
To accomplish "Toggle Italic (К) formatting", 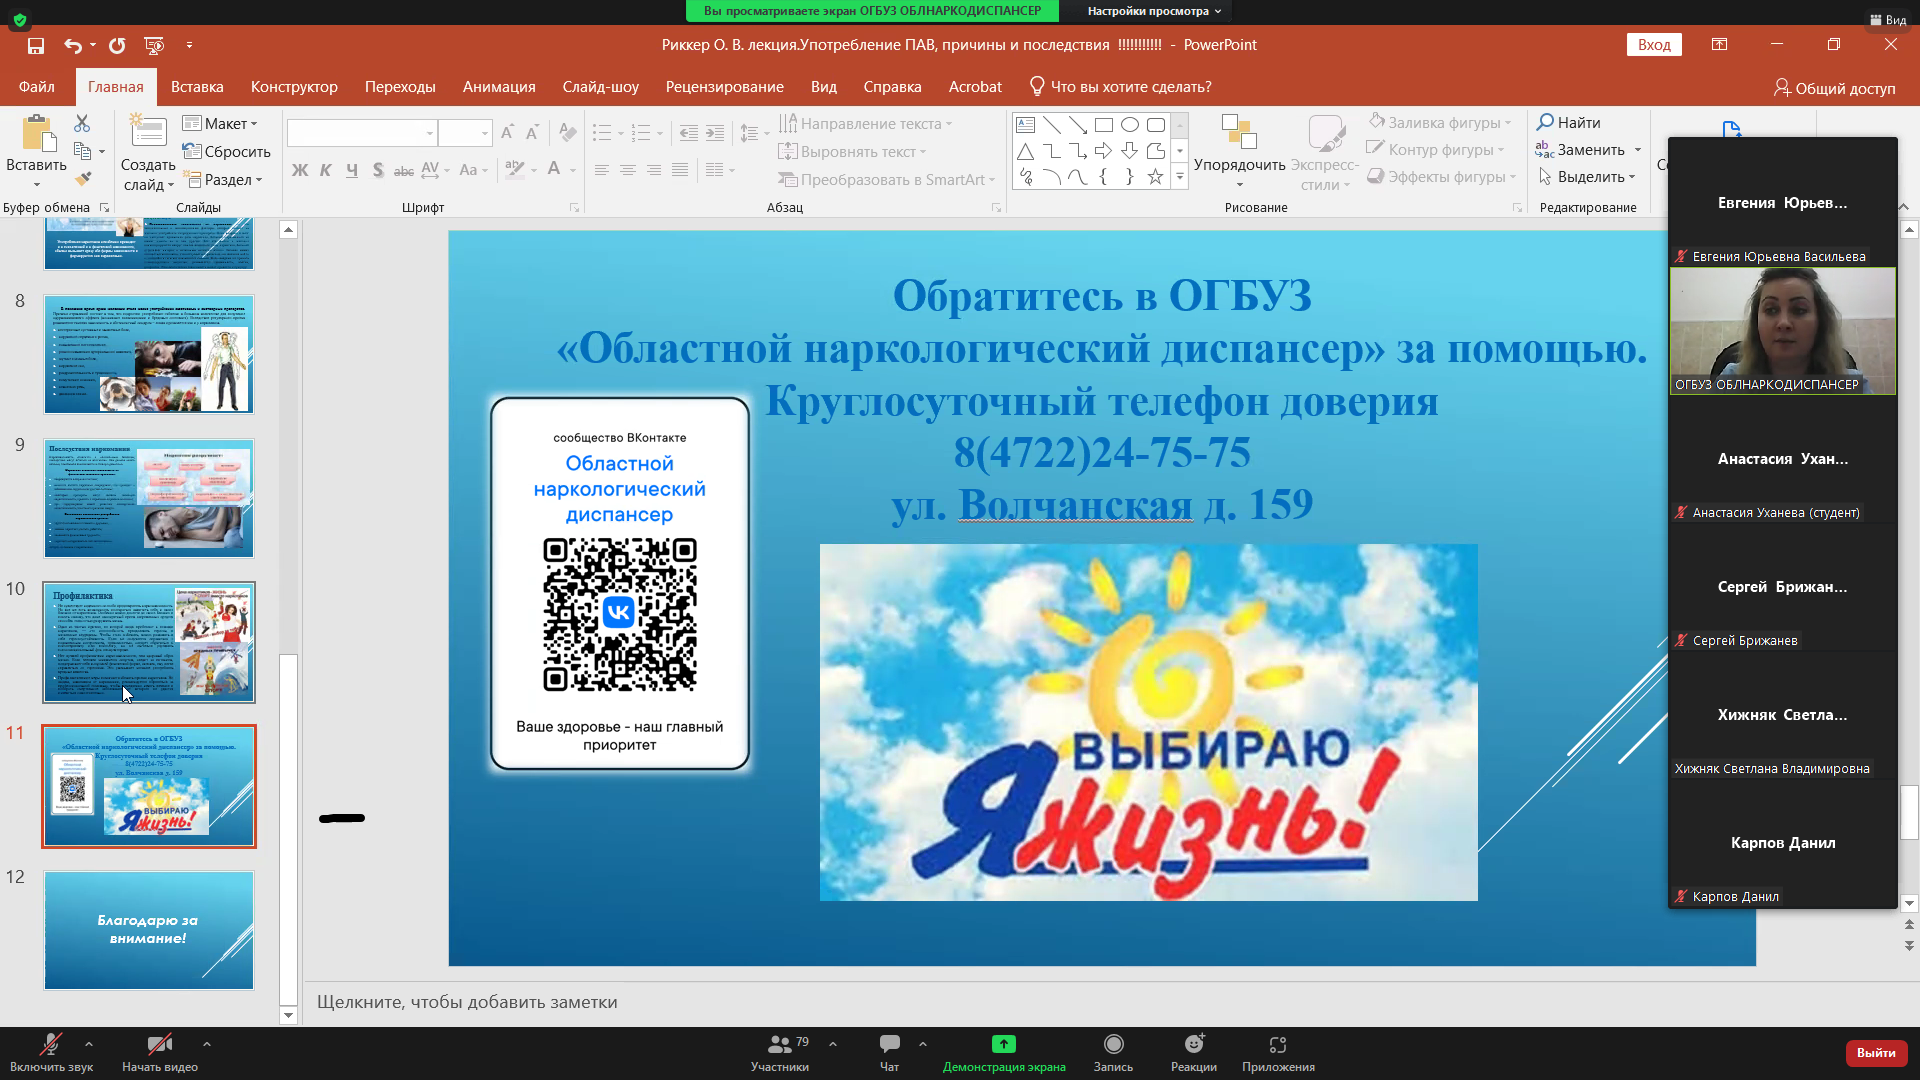I will point(326,170).
